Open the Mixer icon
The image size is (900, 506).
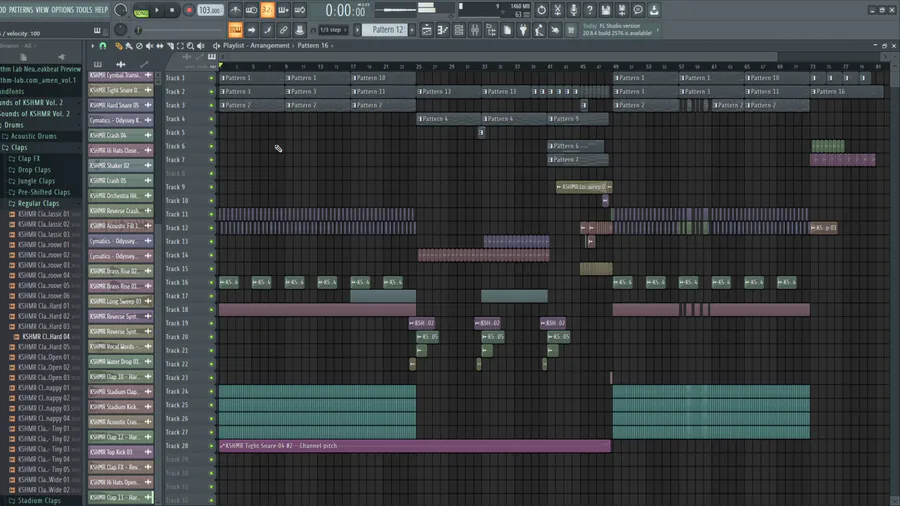[x=475, y=30]
